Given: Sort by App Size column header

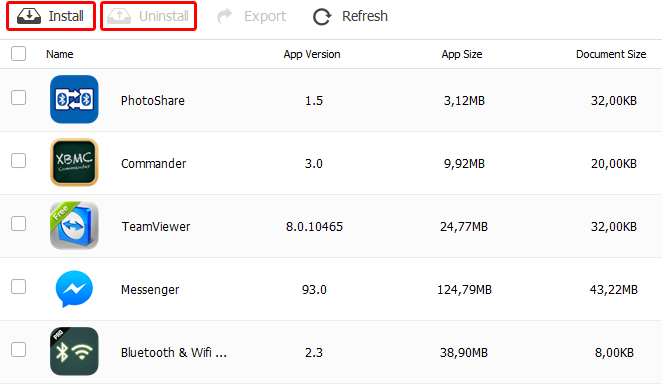Looking at the screenshot, I should 462,54.
